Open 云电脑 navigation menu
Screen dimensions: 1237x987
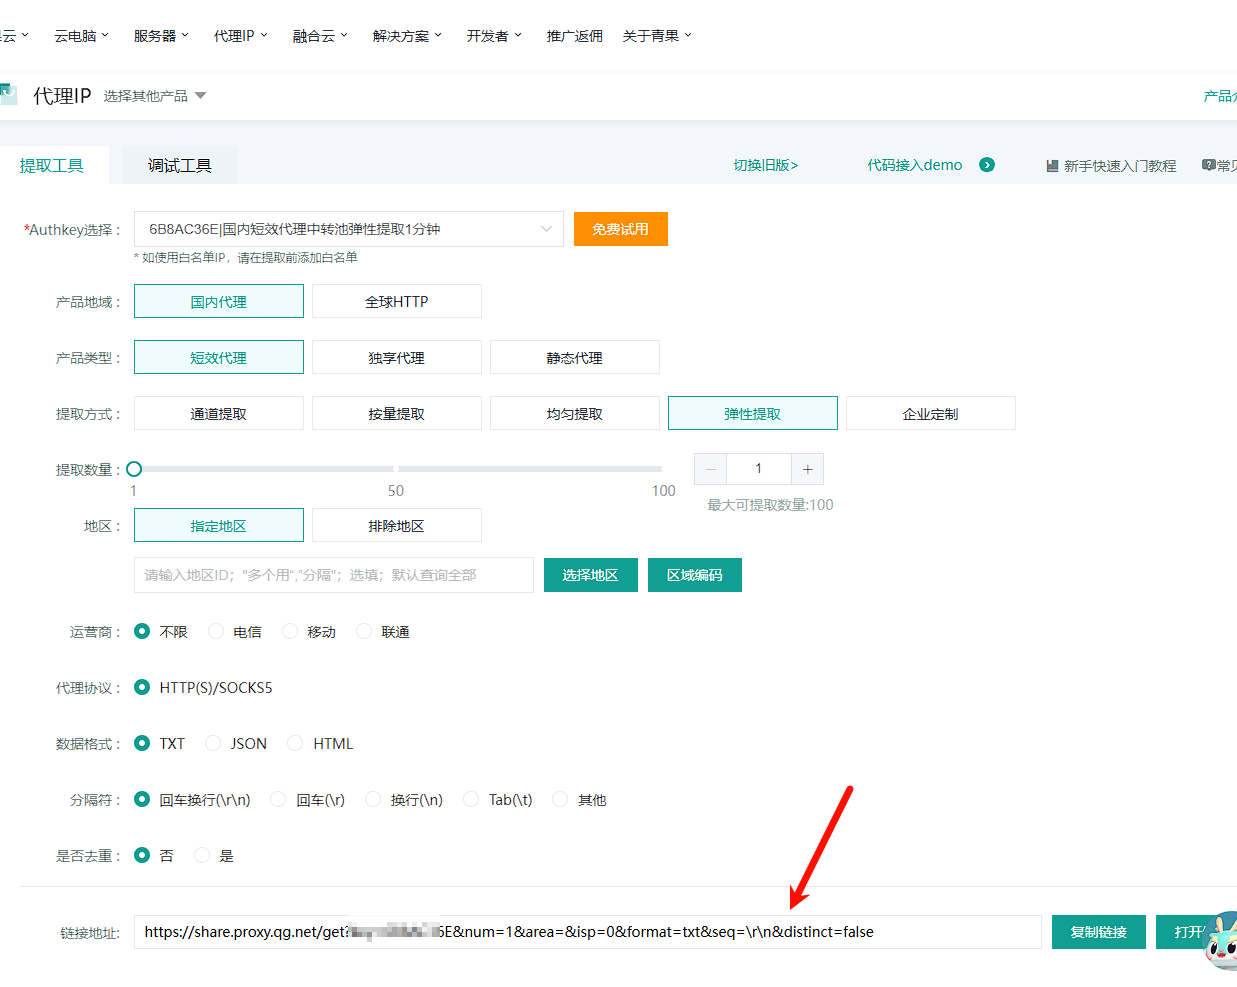point(82,36)
